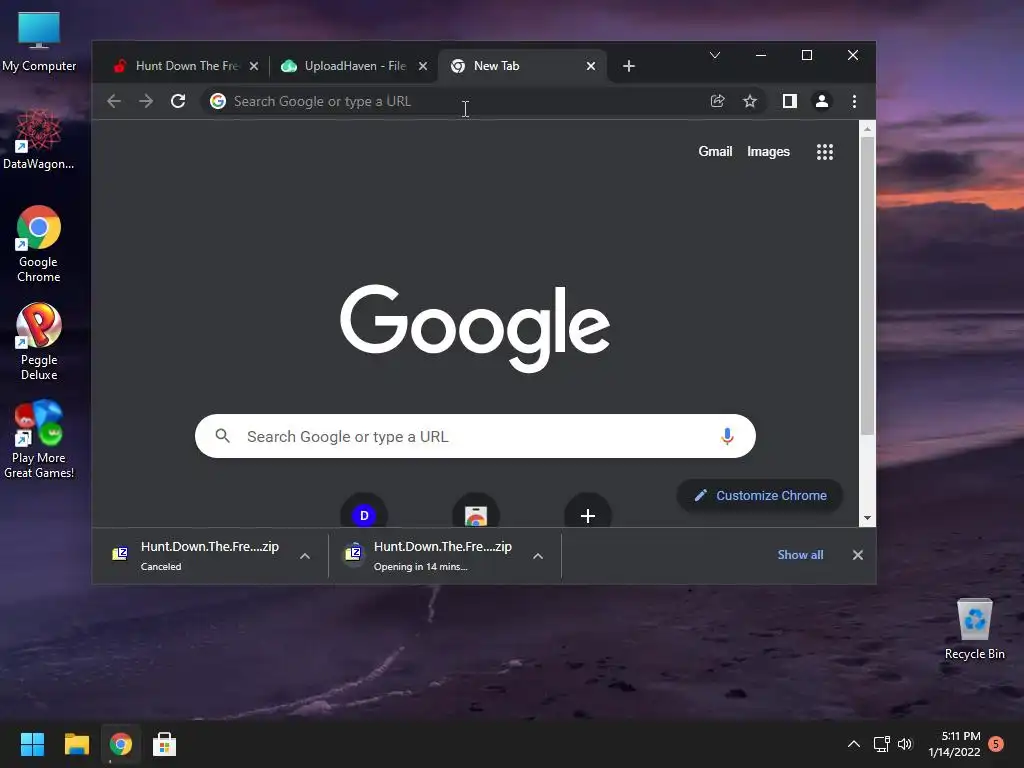Click the browser back arrow

[114, 101]
